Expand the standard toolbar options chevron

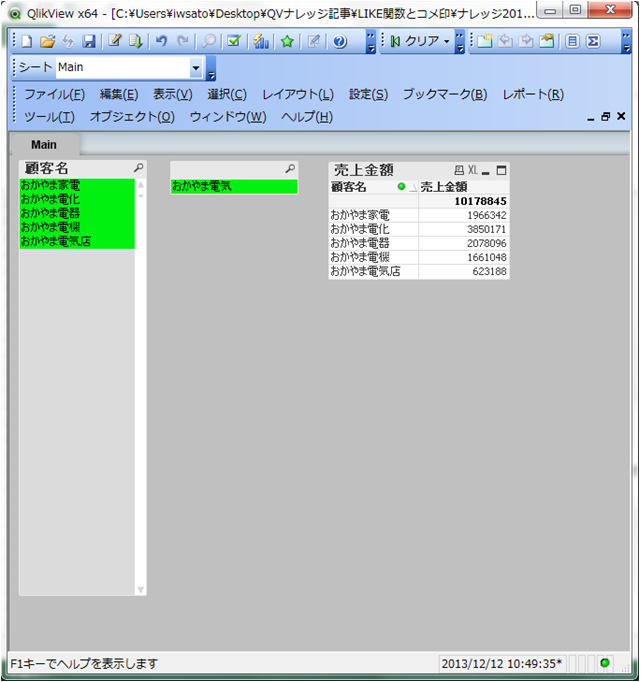(x=370, y=42)
